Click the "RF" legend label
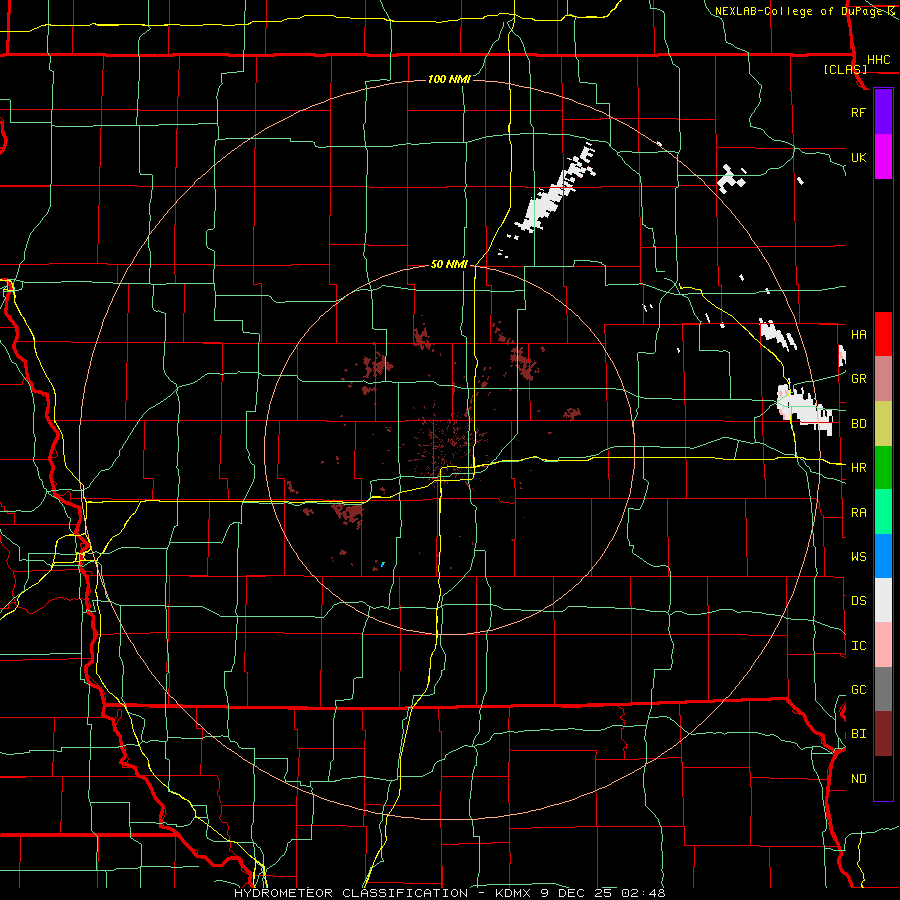This screenshot has height=900, width=900. [858, 112]
